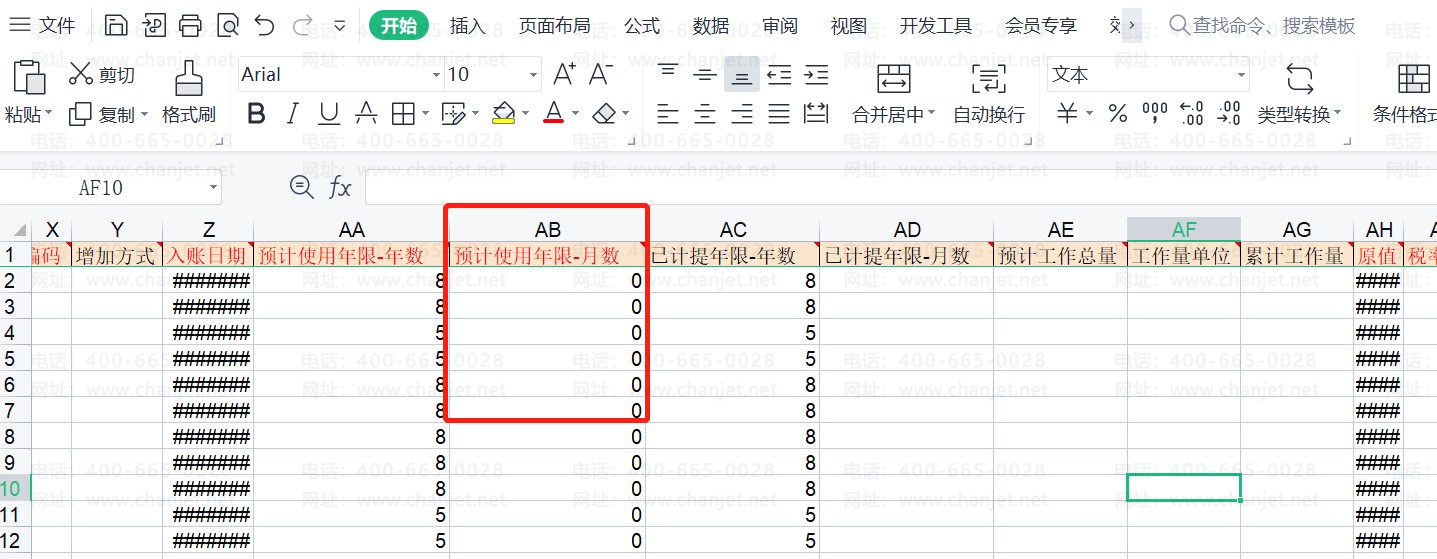Click the draw border pencil icon

[454, 114]
